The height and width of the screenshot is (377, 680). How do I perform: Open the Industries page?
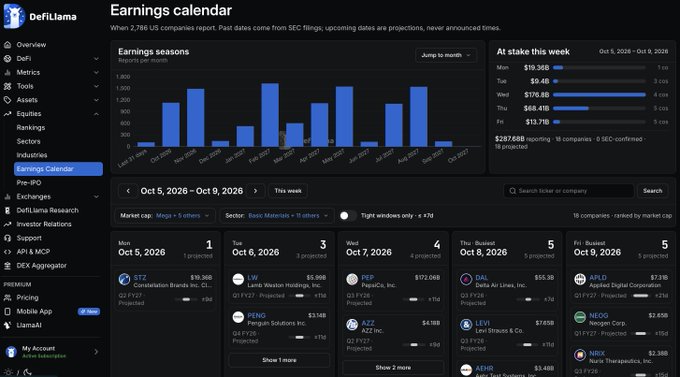[32, 155]
